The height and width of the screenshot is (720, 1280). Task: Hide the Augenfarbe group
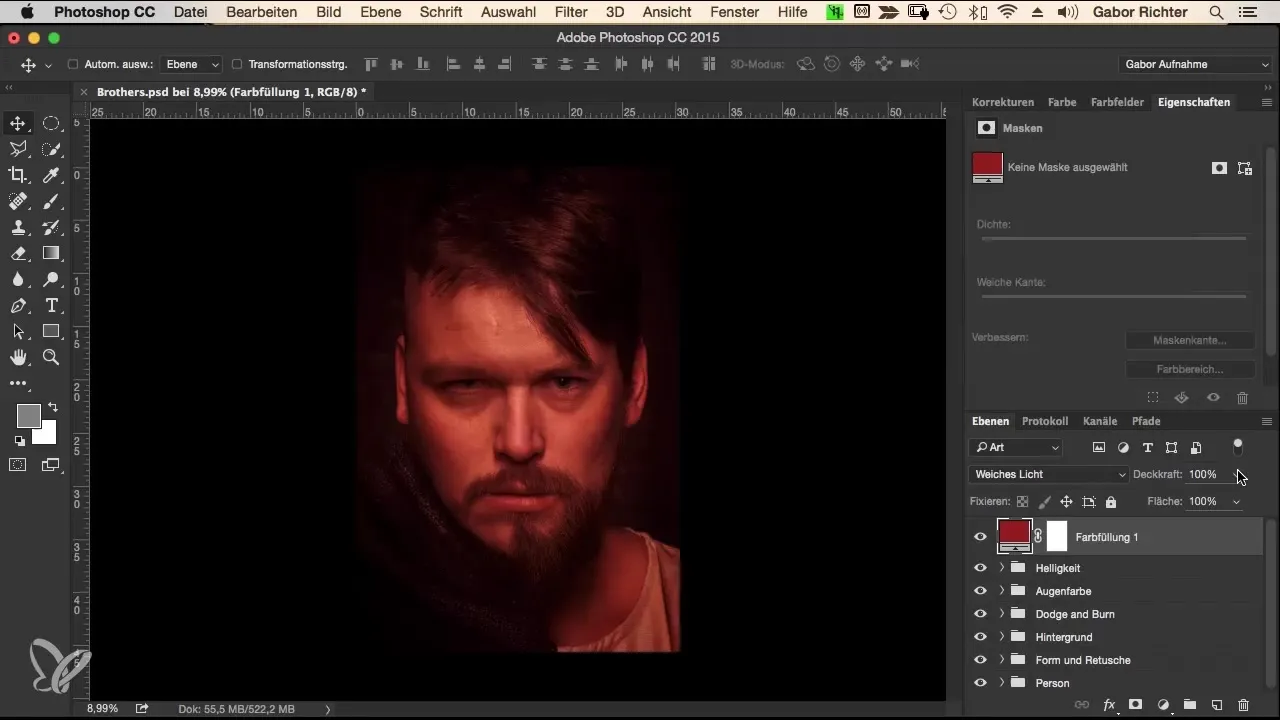click(x=980, y=591)
